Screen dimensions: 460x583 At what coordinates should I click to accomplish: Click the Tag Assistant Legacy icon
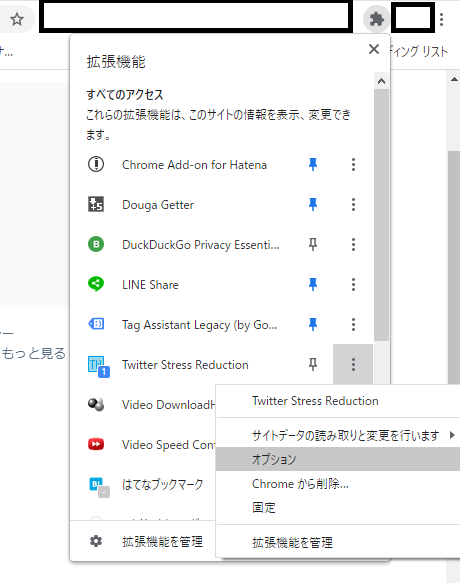(96, 324)
